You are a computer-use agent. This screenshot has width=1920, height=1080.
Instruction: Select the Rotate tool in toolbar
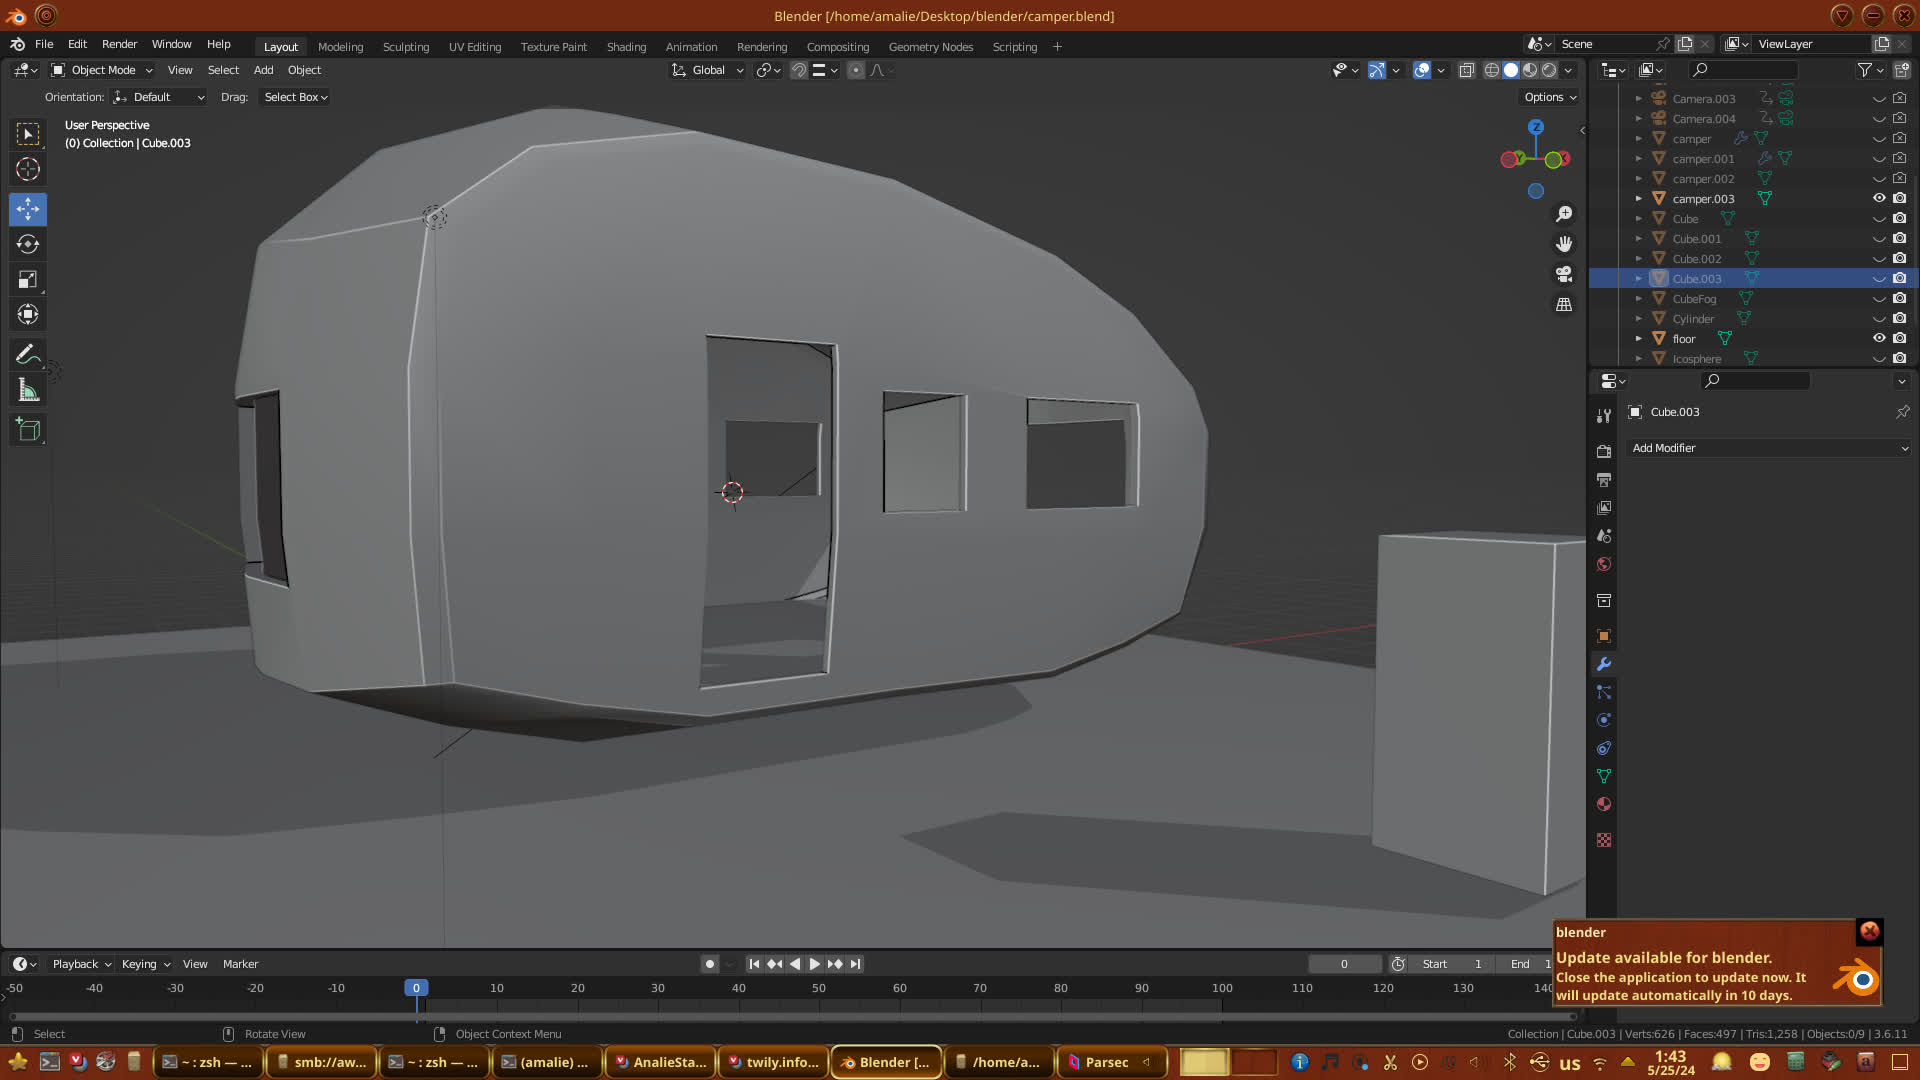(28, 244)
